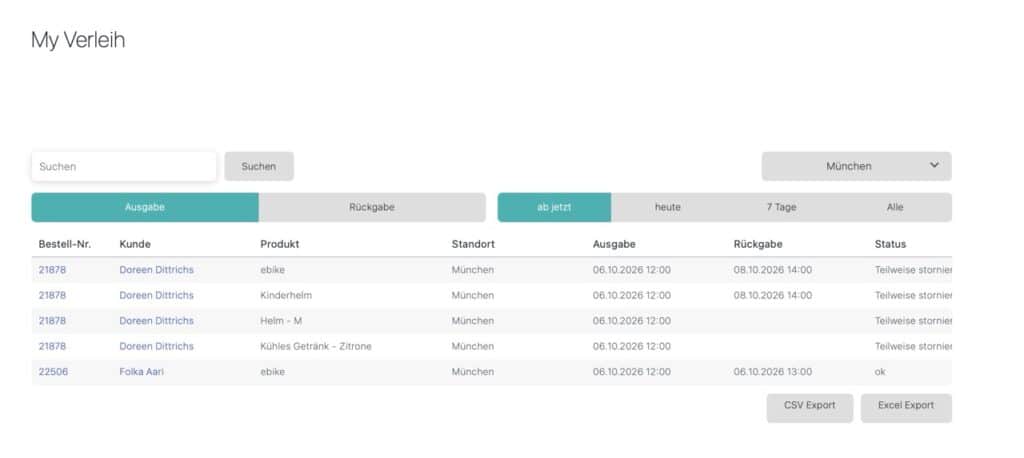Click 'ebike' product in the first Doreen Dittrichs row
1024x458 pixels.
(272, 270)
